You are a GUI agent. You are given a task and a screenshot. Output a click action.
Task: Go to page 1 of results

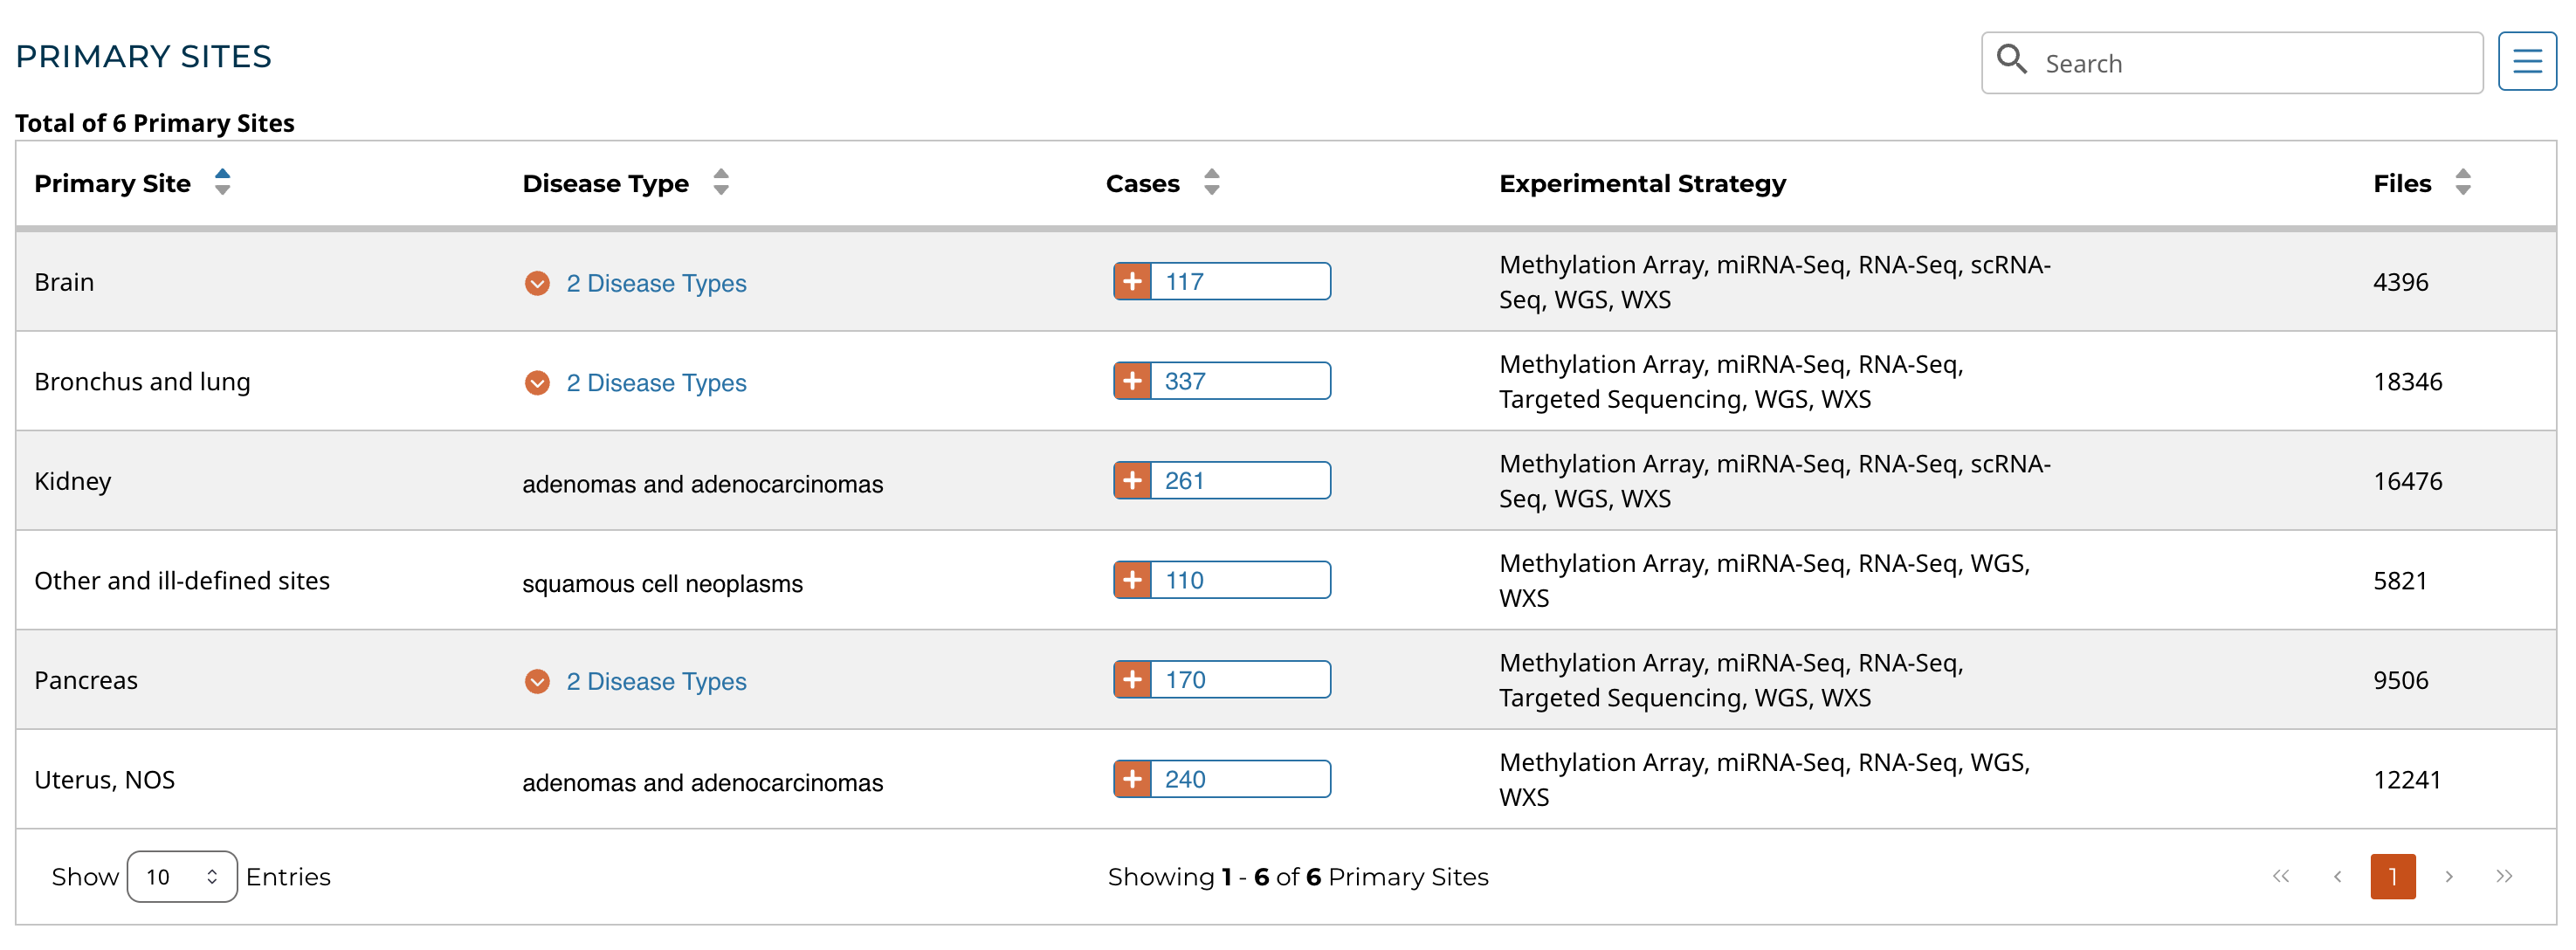[2392, 877]
